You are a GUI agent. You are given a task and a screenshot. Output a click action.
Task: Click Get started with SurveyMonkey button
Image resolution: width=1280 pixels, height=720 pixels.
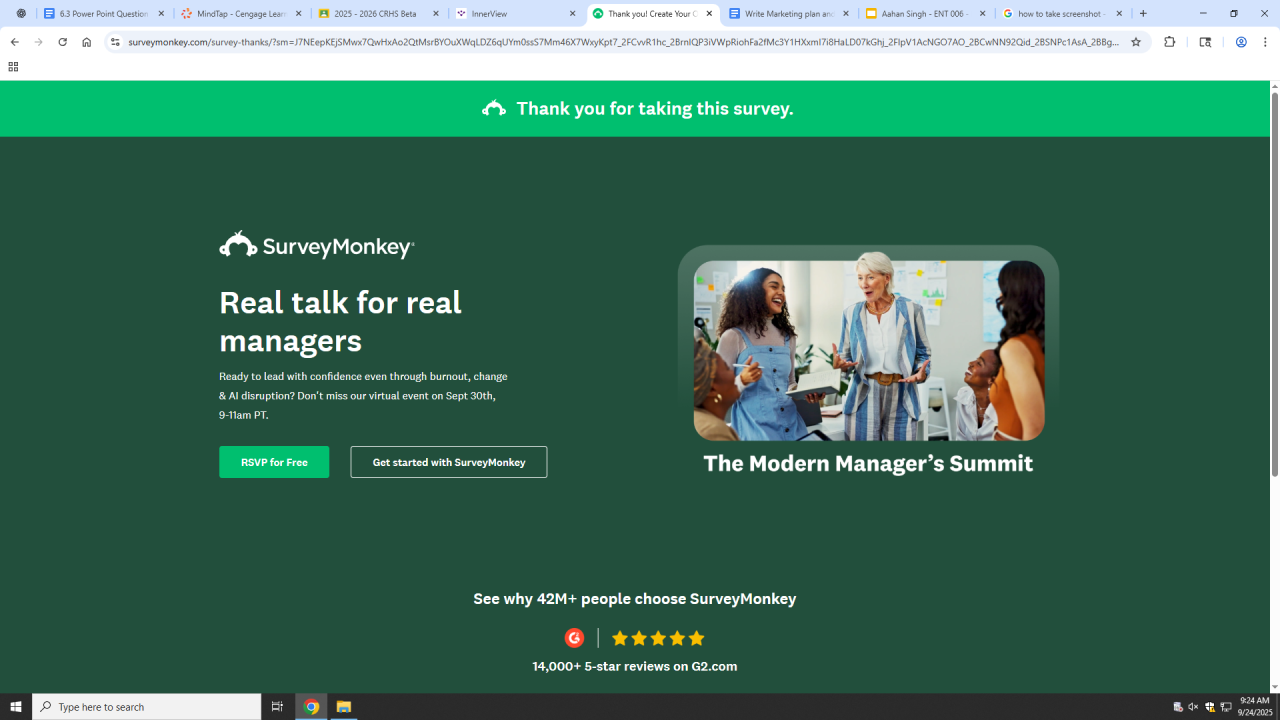449,462
